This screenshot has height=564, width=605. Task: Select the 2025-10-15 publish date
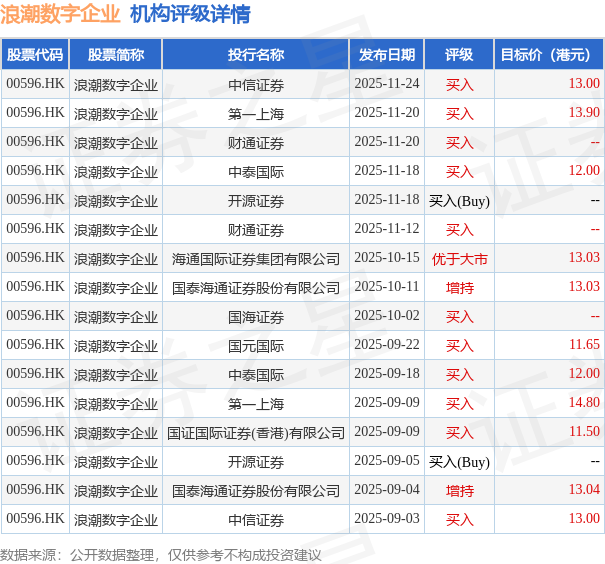387,258
